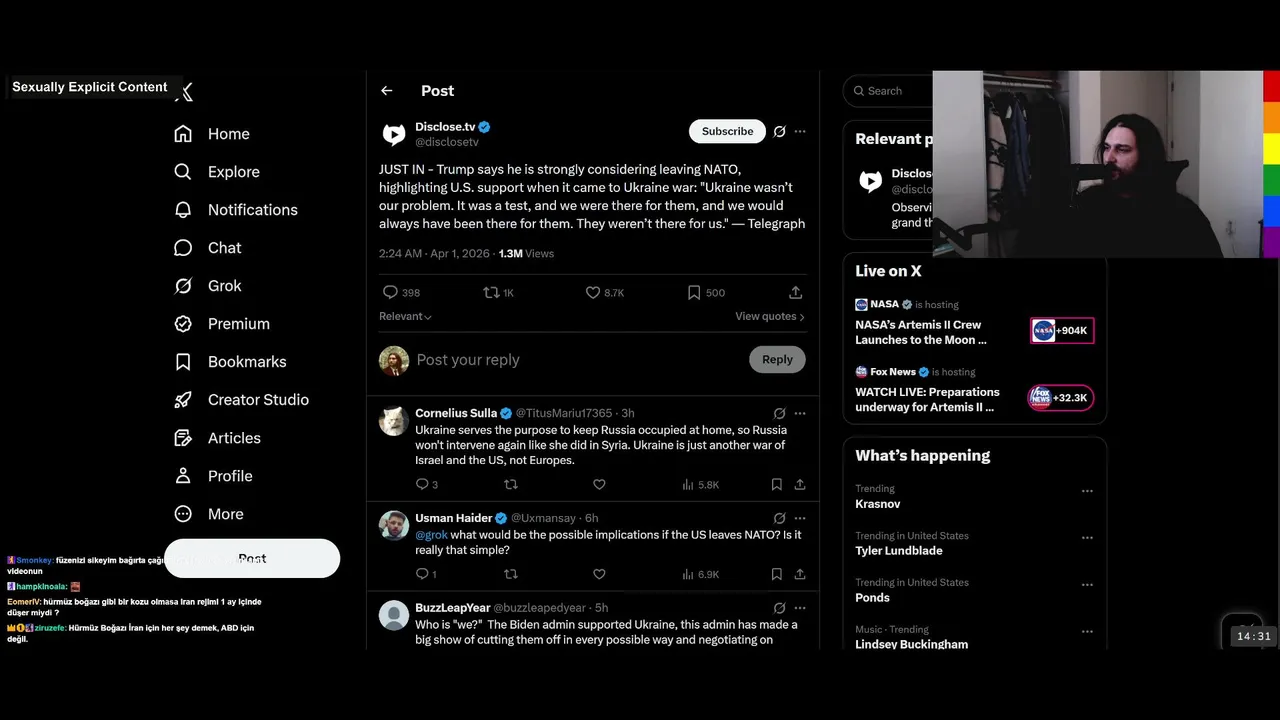
Task: Go back using the Post arrow
Action: pyautogui.click(x=387, y=91)
